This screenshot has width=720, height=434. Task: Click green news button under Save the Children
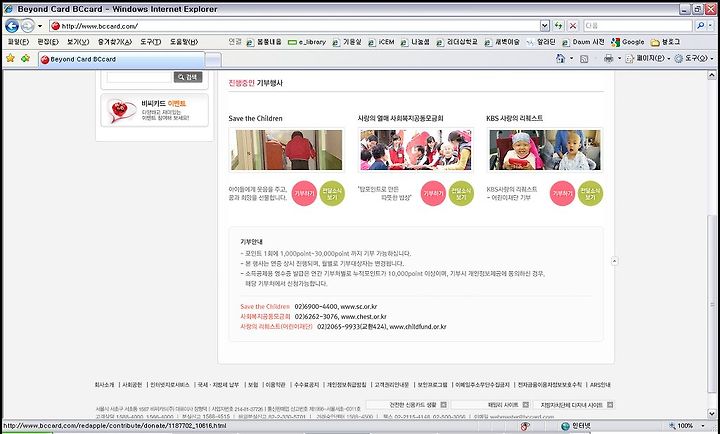click(x=332, y=193)
